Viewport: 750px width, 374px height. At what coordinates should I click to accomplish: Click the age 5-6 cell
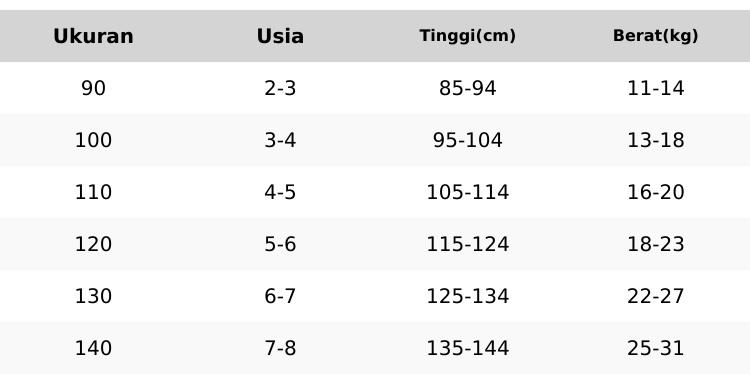(280, 244)
